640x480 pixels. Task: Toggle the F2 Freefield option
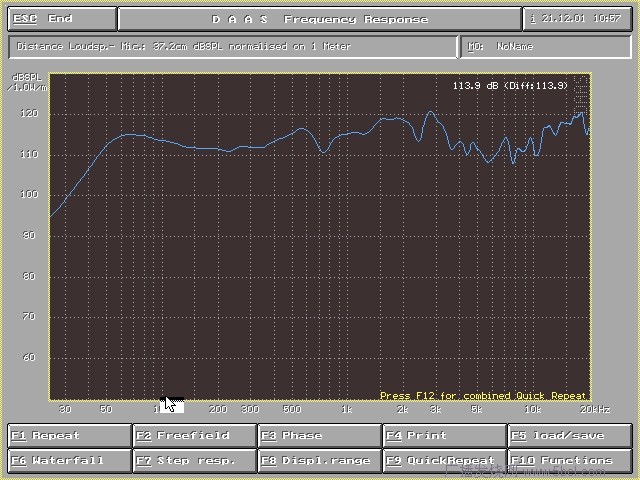(x=194, y=436)
